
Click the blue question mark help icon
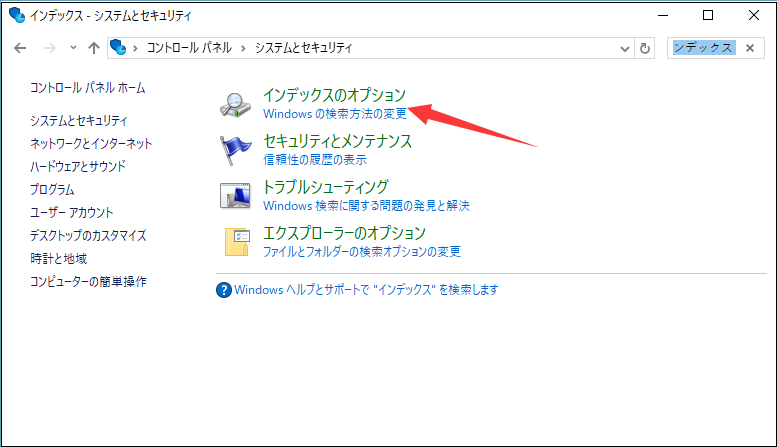223,290
